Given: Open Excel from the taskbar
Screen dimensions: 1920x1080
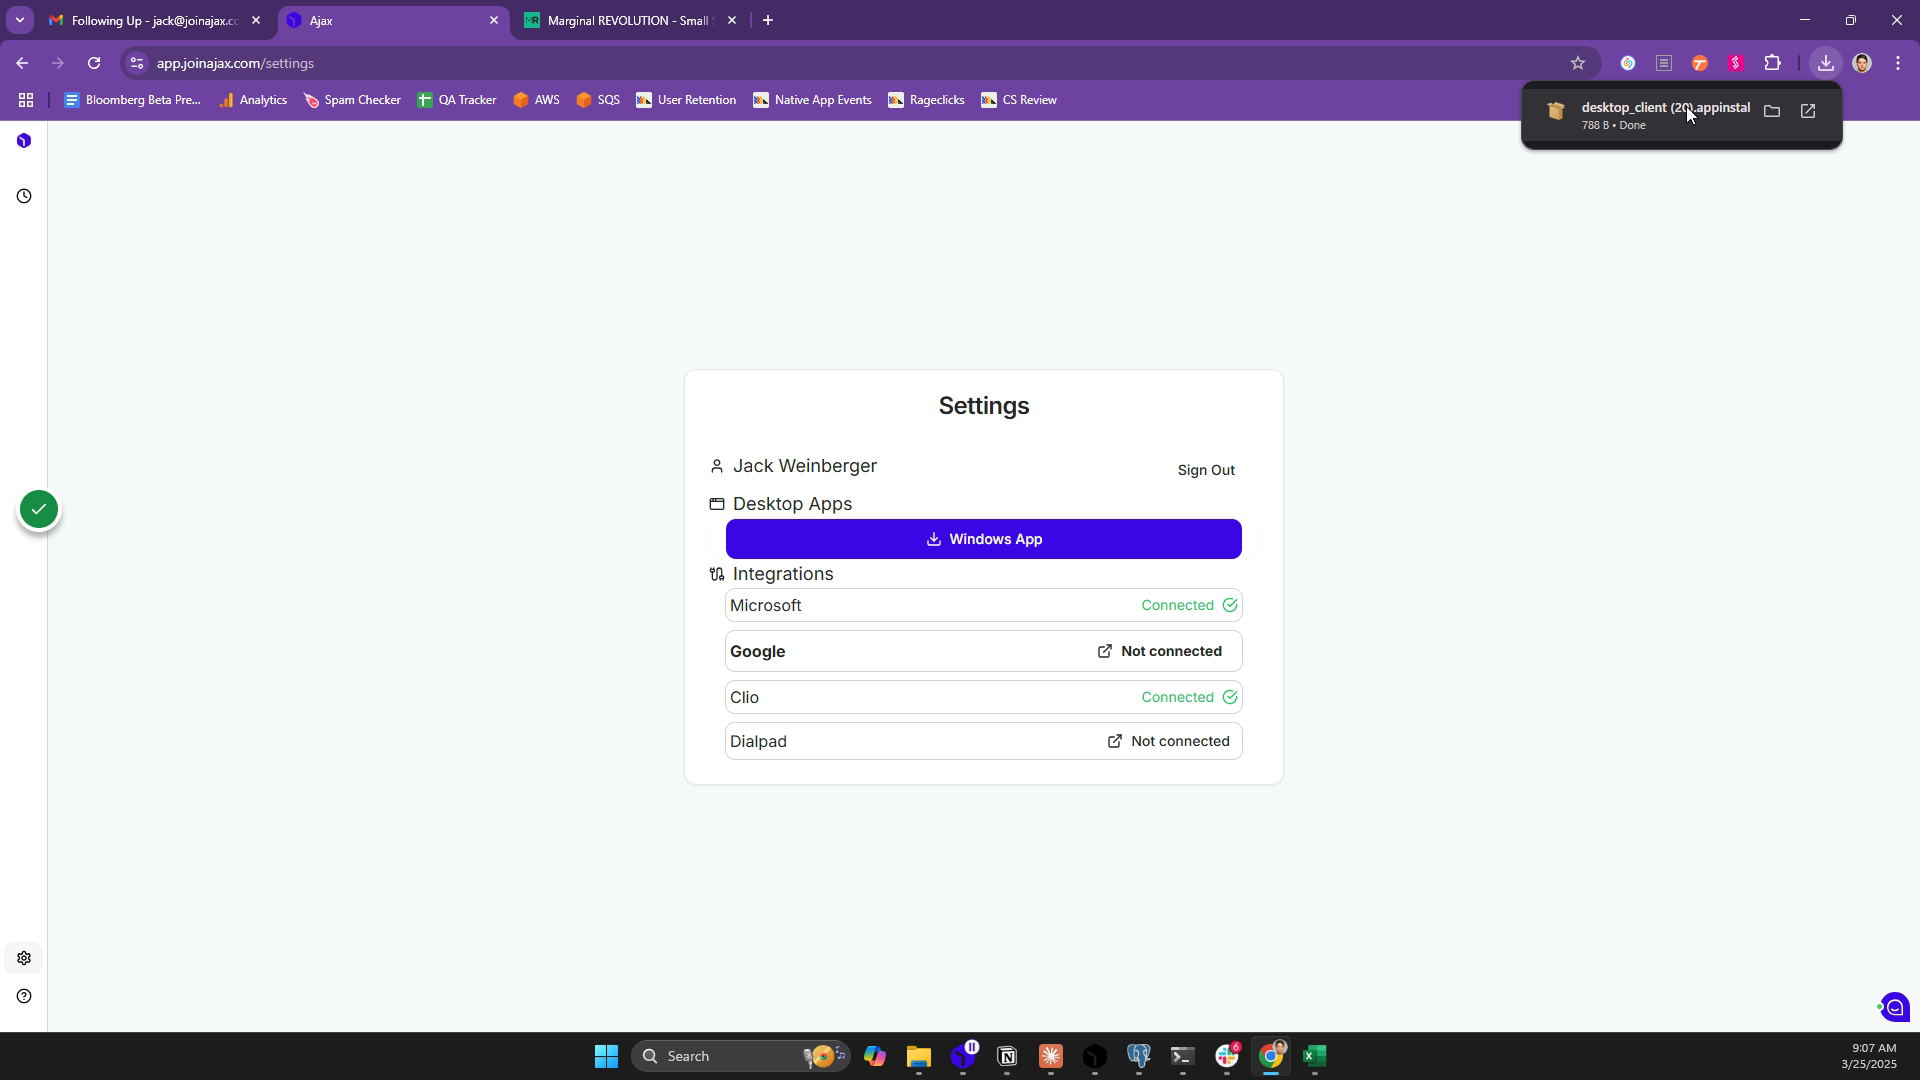Looking at the screenshot, I should click(1315, 1056).
